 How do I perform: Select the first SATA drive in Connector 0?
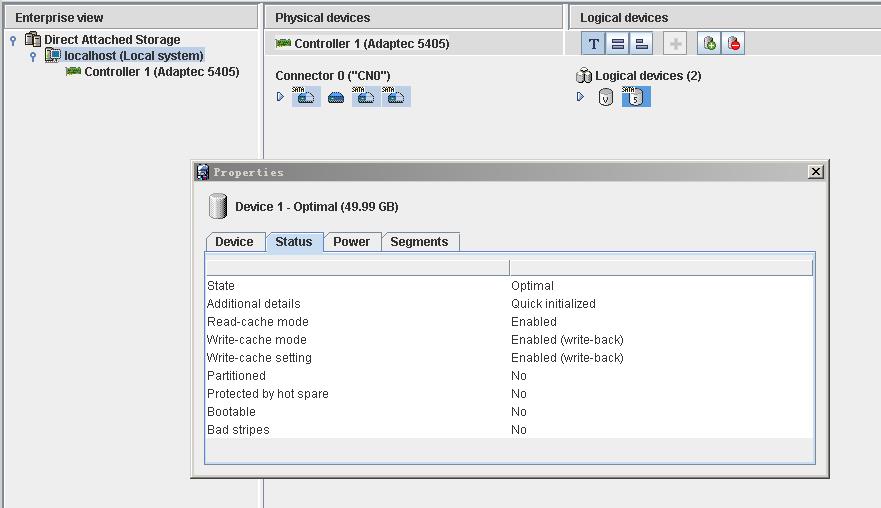(306, 97)
